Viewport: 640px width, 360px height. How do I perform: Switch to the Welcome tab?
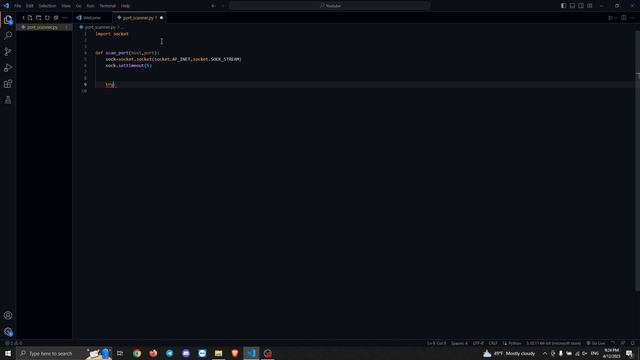click(92, 18)
